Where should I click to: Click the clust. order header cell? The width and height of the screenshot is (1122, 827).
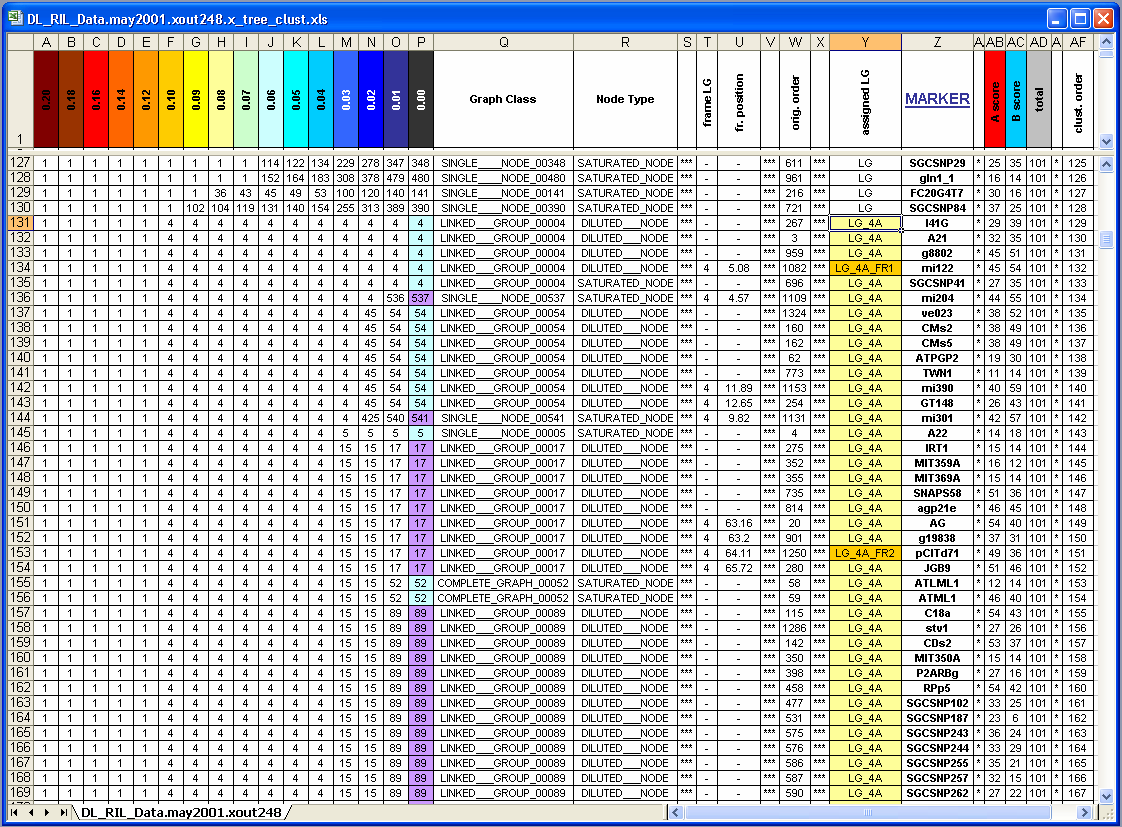point(1078,99)
